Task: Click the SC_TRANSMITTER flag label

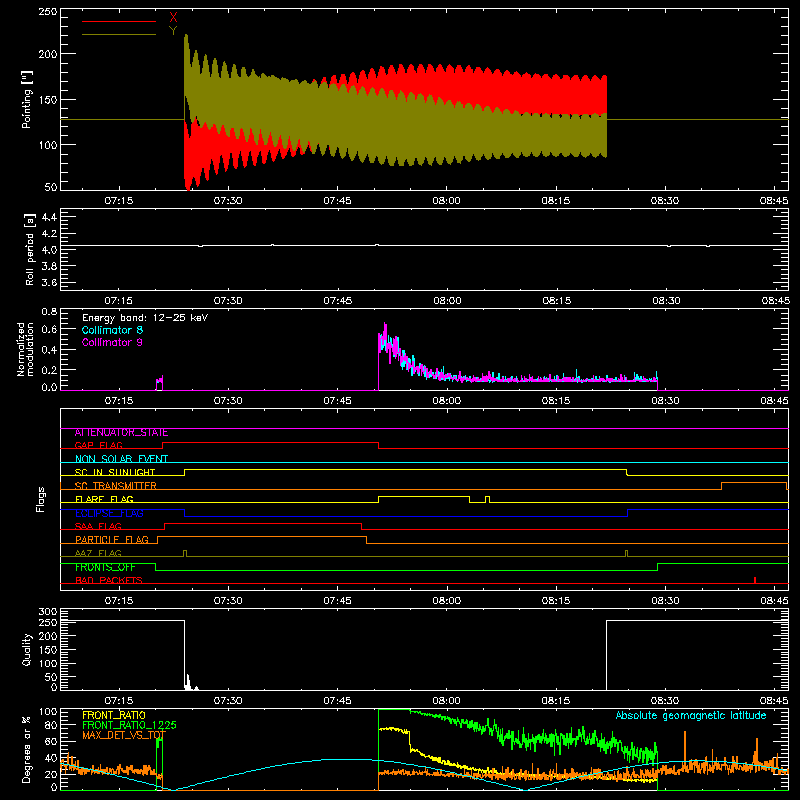Action: pyautogui.click(x=116, y=486)
